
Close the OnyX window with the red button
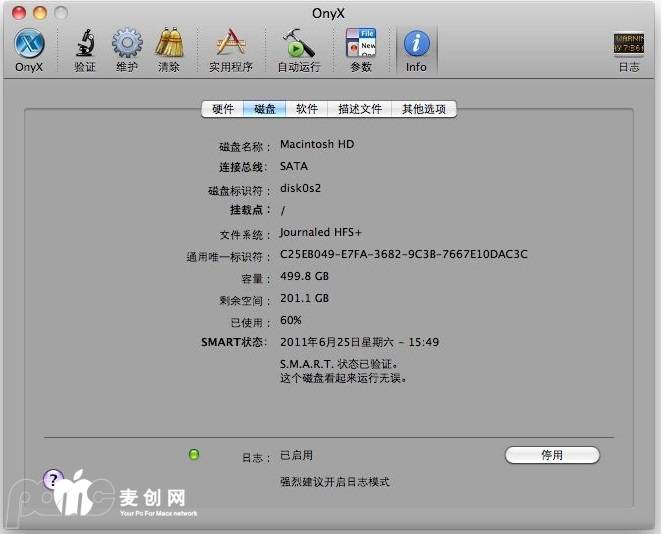coord(20,12)
